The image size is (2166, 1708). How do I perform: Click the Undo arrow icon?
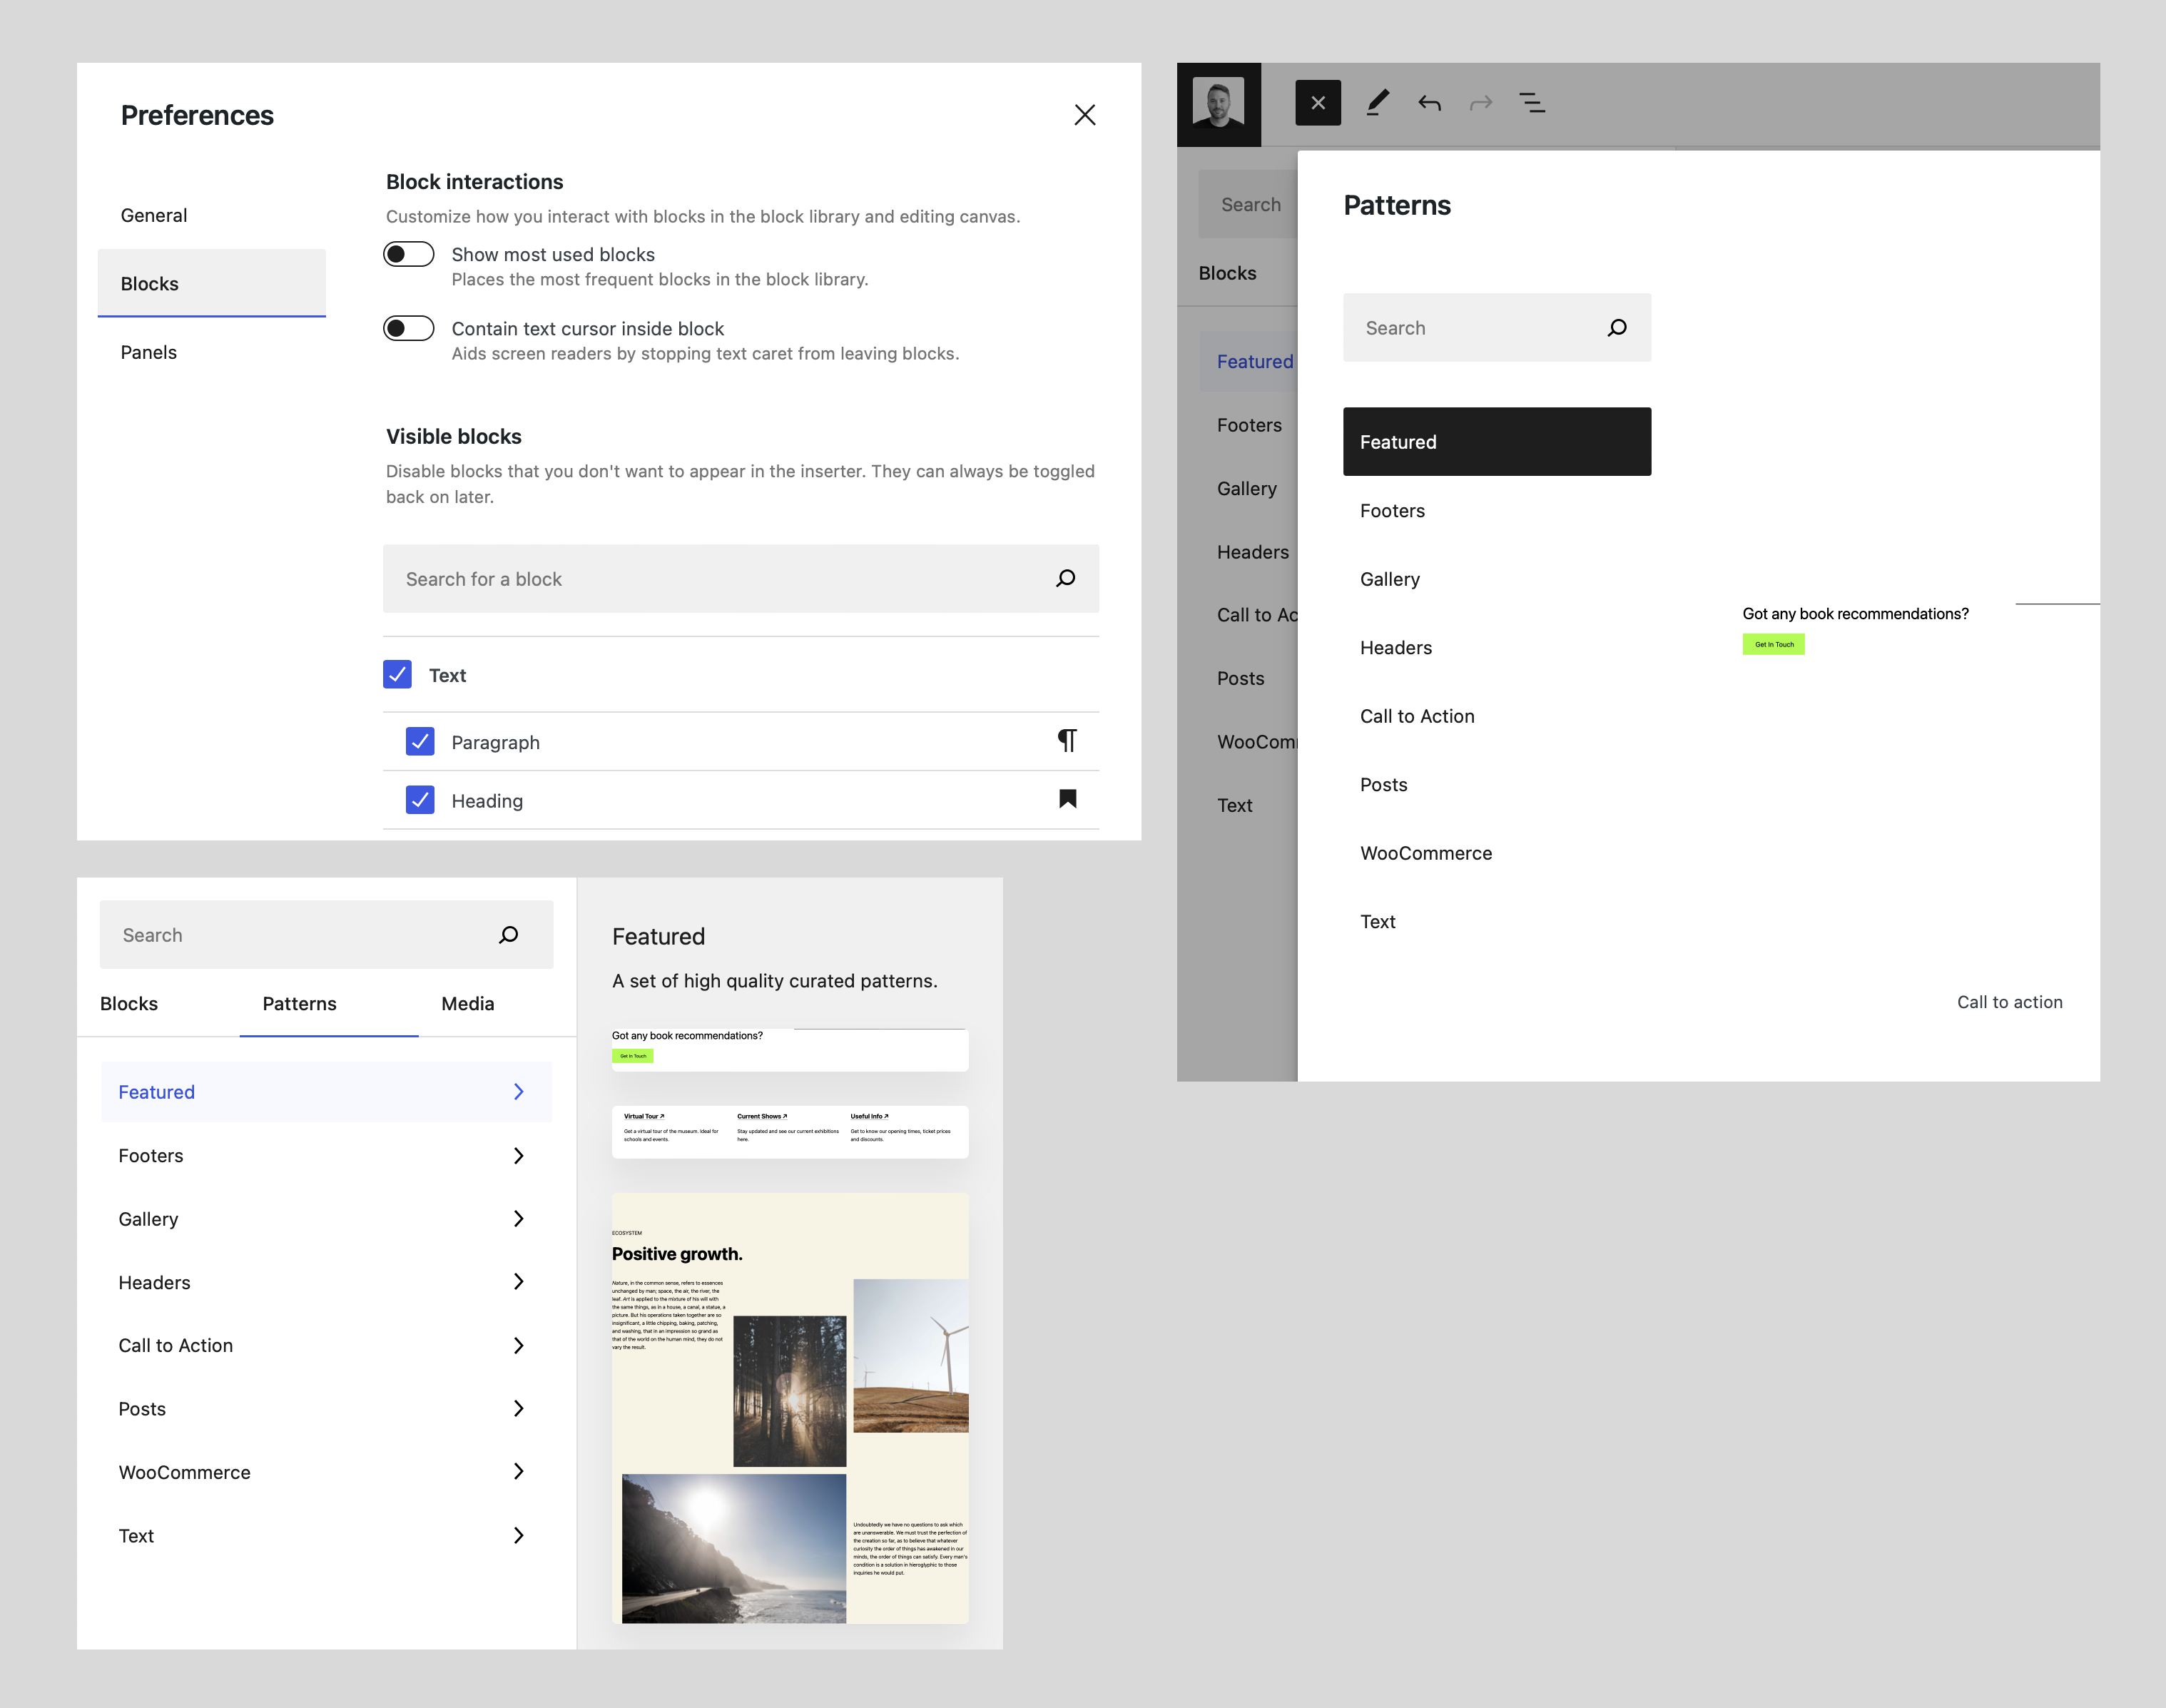point(1429,103)
